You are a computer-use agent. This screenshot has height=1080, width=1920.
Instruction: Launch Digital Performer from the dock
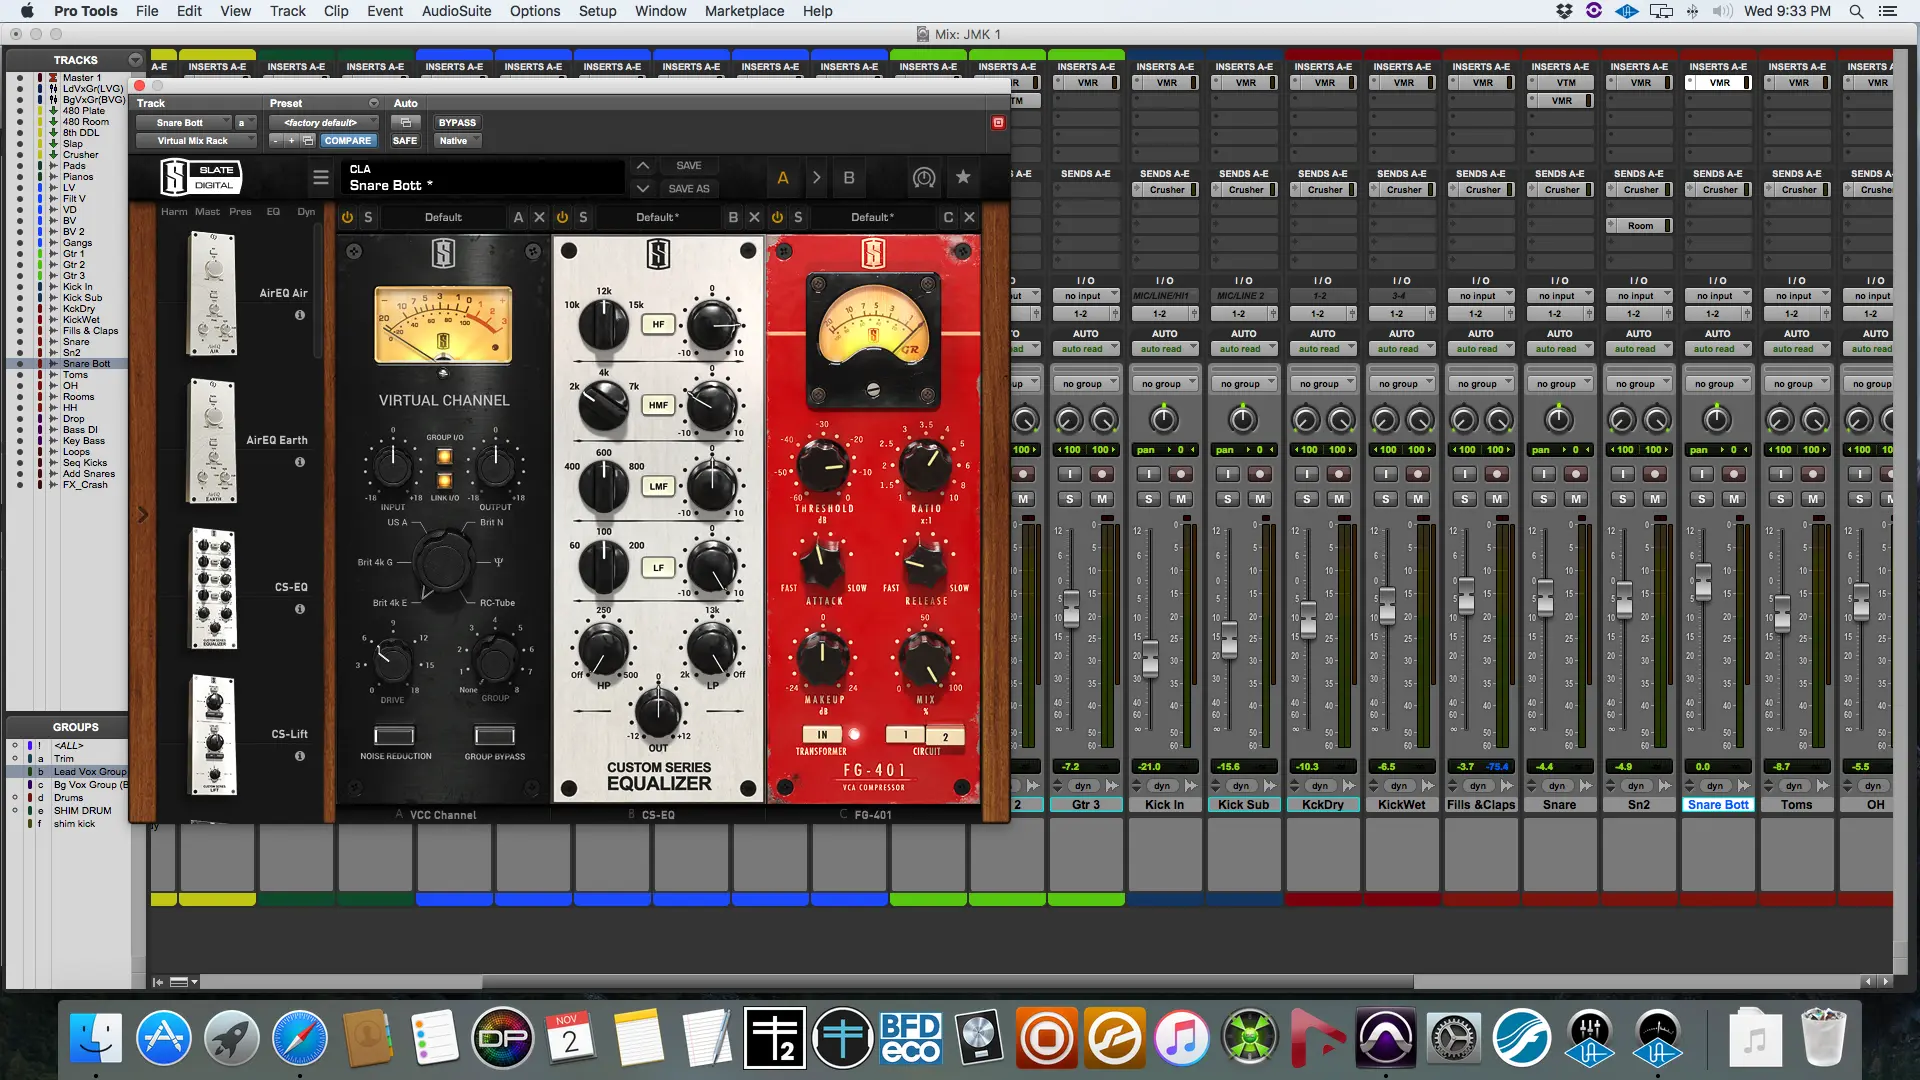click(x=502, y=1038)
